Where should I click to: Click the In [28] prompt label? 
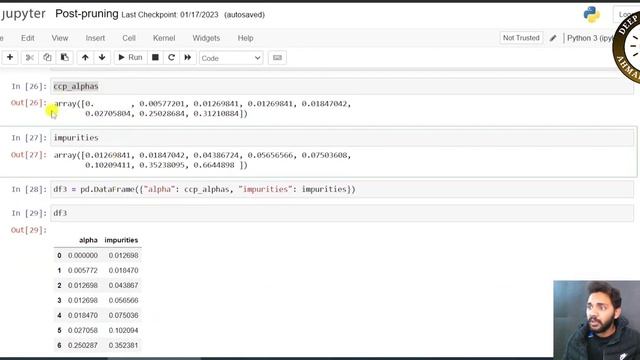(29, 189)
